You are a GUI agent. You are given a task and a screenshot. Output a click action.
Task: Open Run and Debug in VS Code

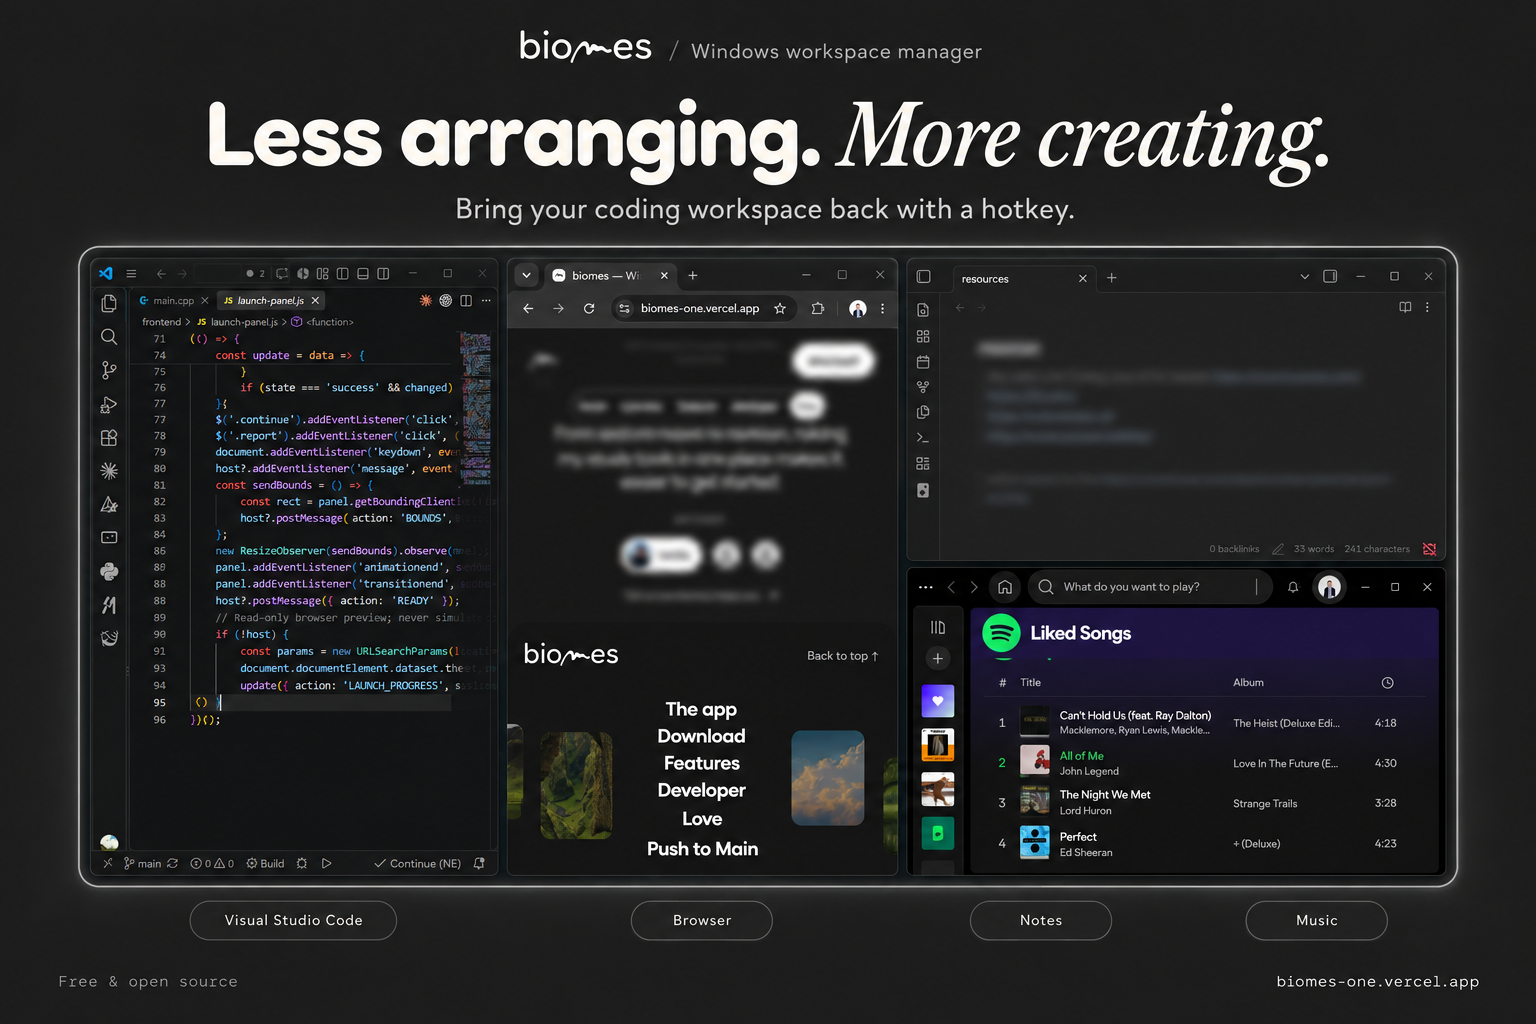tap(109, 404)
